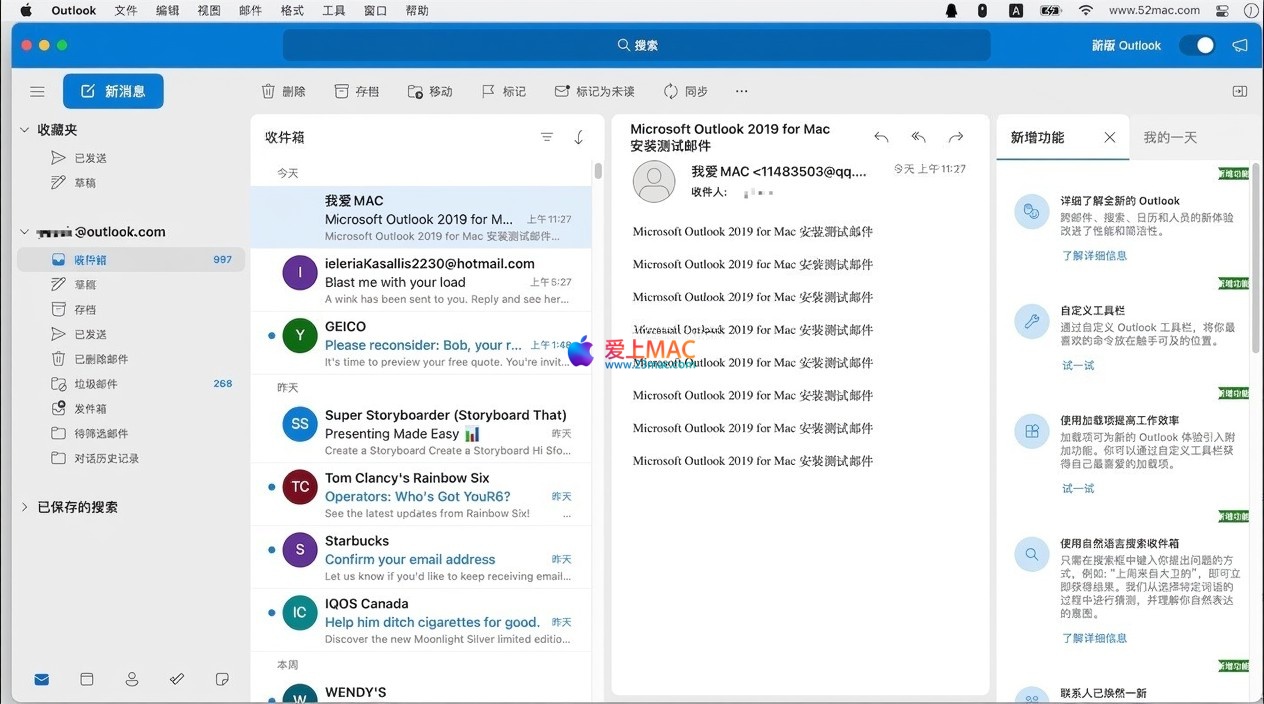Viewport: 1264px width, 704px height.
Task: Click the Delete (删除) trash icon
Action: pyautogui.click(x=268, y=91)
